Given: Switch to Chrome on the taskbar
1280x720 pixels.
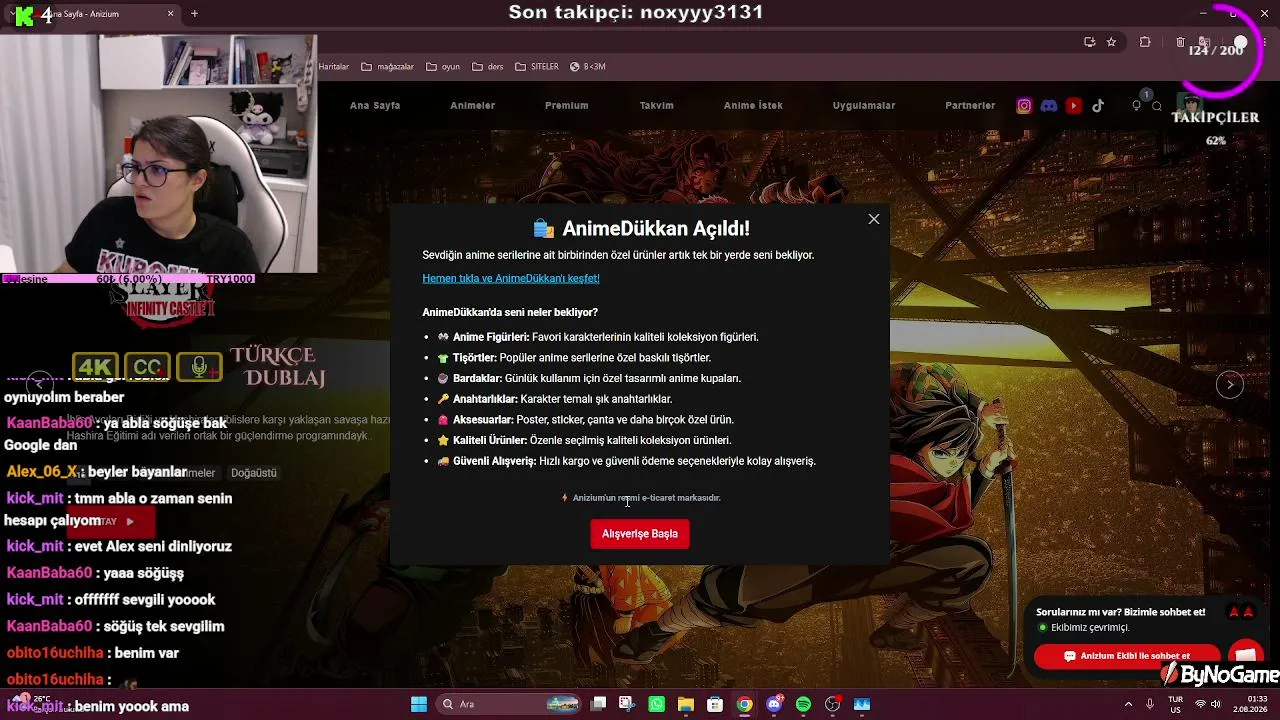Looking at the screenshot, I should click(x=744, y=704).
